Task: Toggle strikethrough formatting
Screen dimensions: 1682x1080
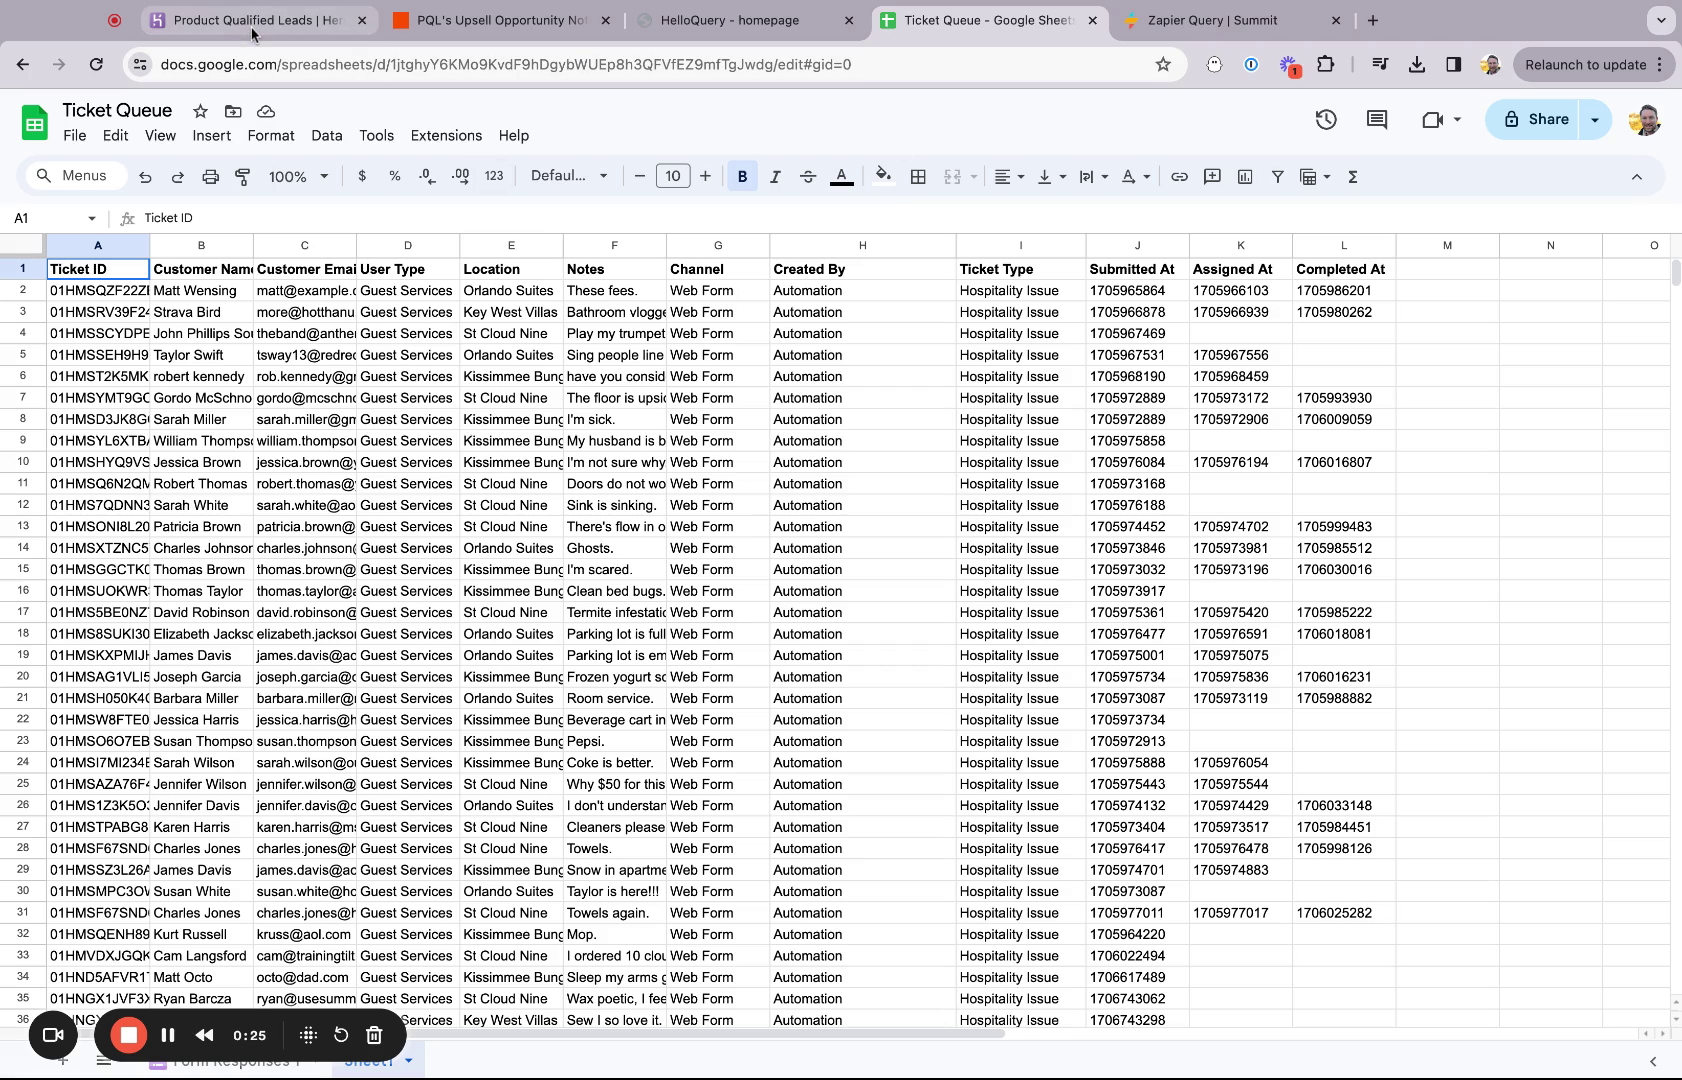Action: pyautogui.click(x=808, y=176)
